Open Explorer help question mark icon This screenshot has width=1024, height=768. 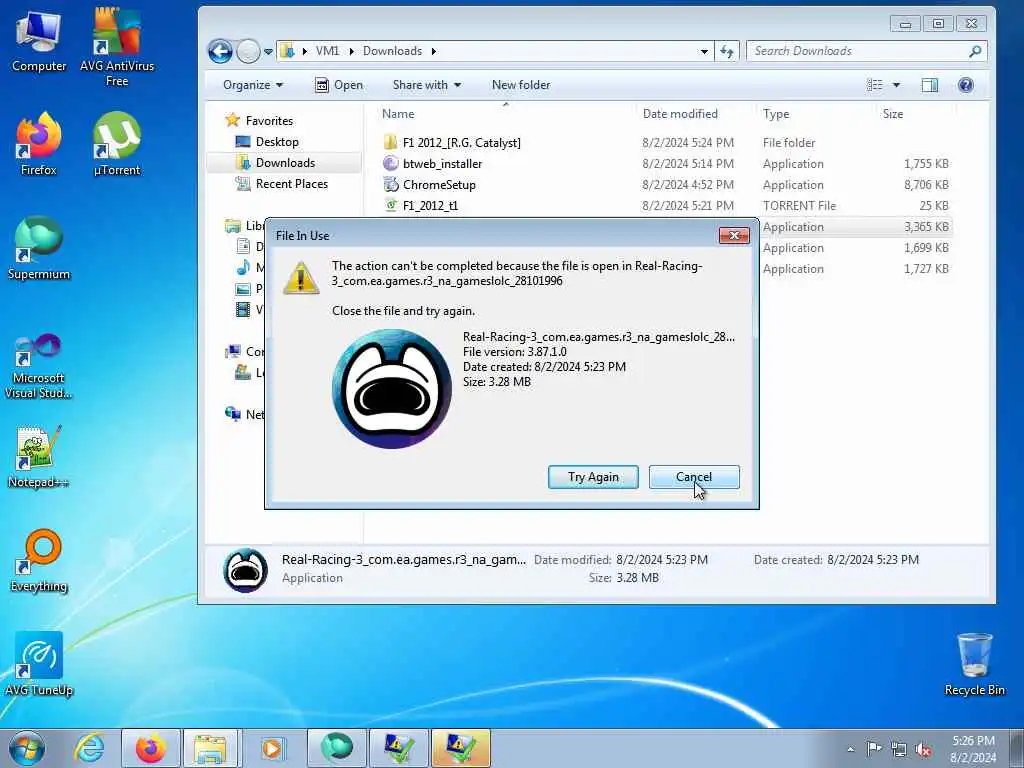[966, 85]
